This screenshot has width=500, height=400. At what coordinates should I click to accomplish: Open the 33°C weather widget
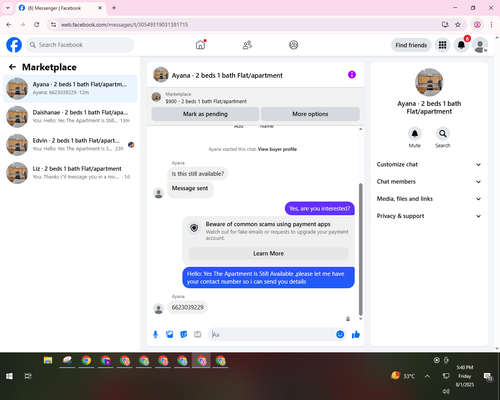[403, 376]
